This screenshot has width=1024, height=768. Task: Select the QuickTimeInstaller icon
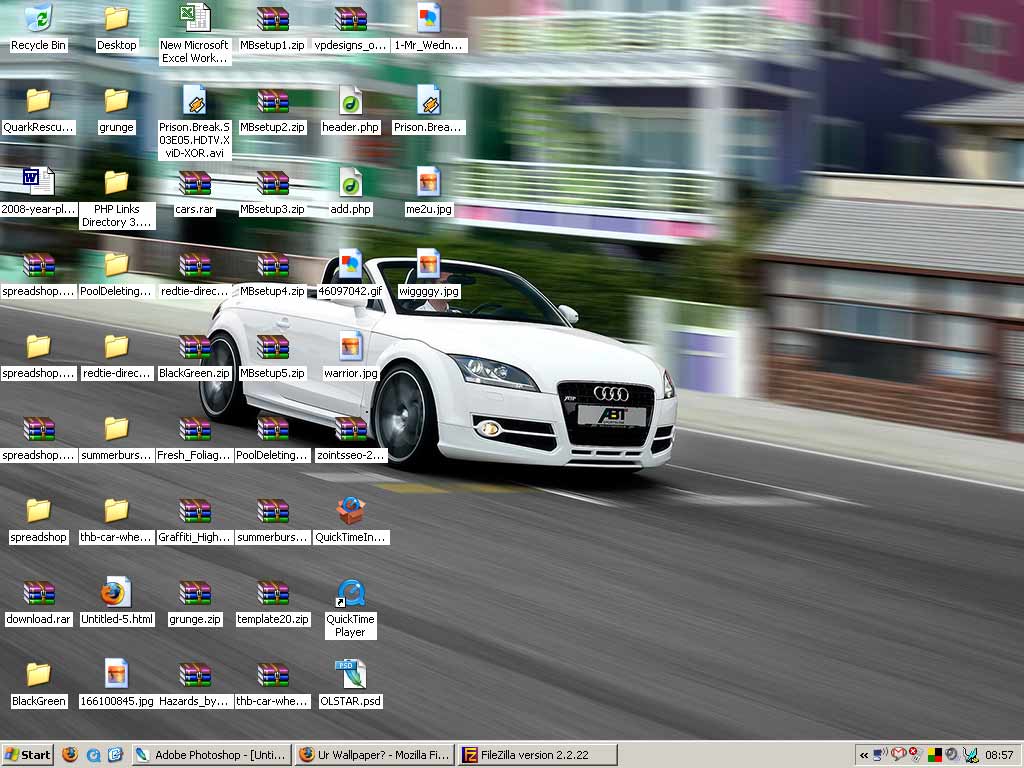click(350, 512)
